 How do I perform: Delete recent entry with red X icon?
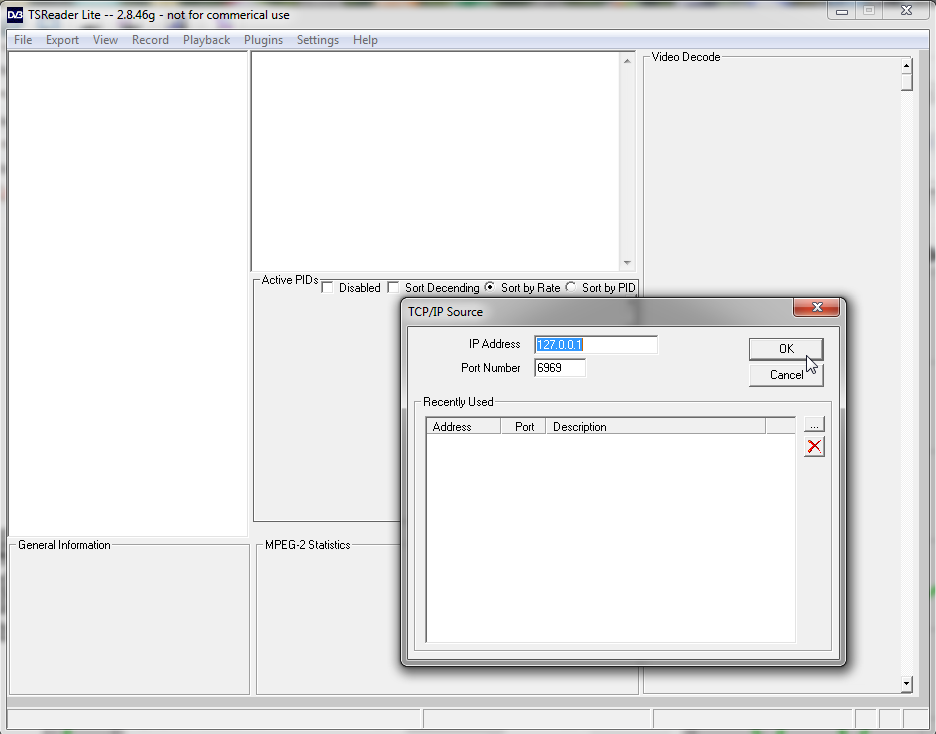point(814,446)
